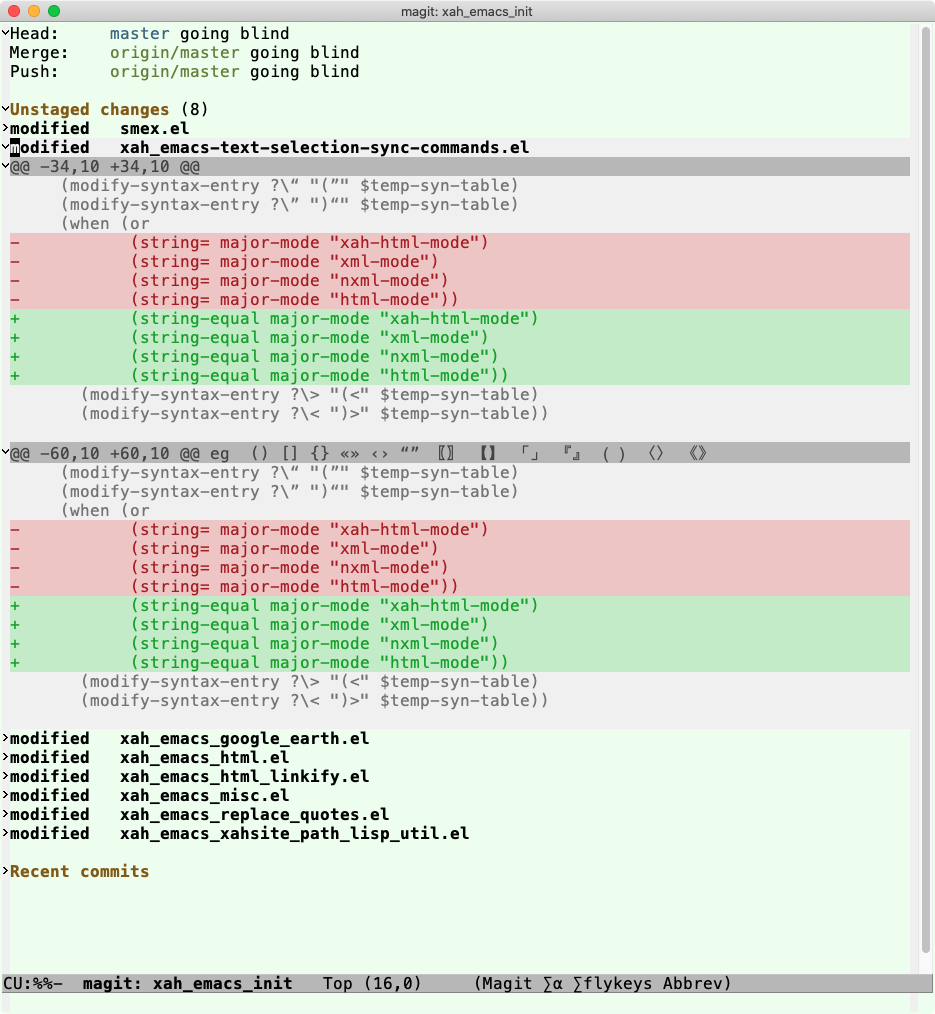Image resolution: width=935 pixels, height=1014 pixels.
Task: Expand xah_emacs_html_linkify.el changes
Action: (x=5, y=775)
